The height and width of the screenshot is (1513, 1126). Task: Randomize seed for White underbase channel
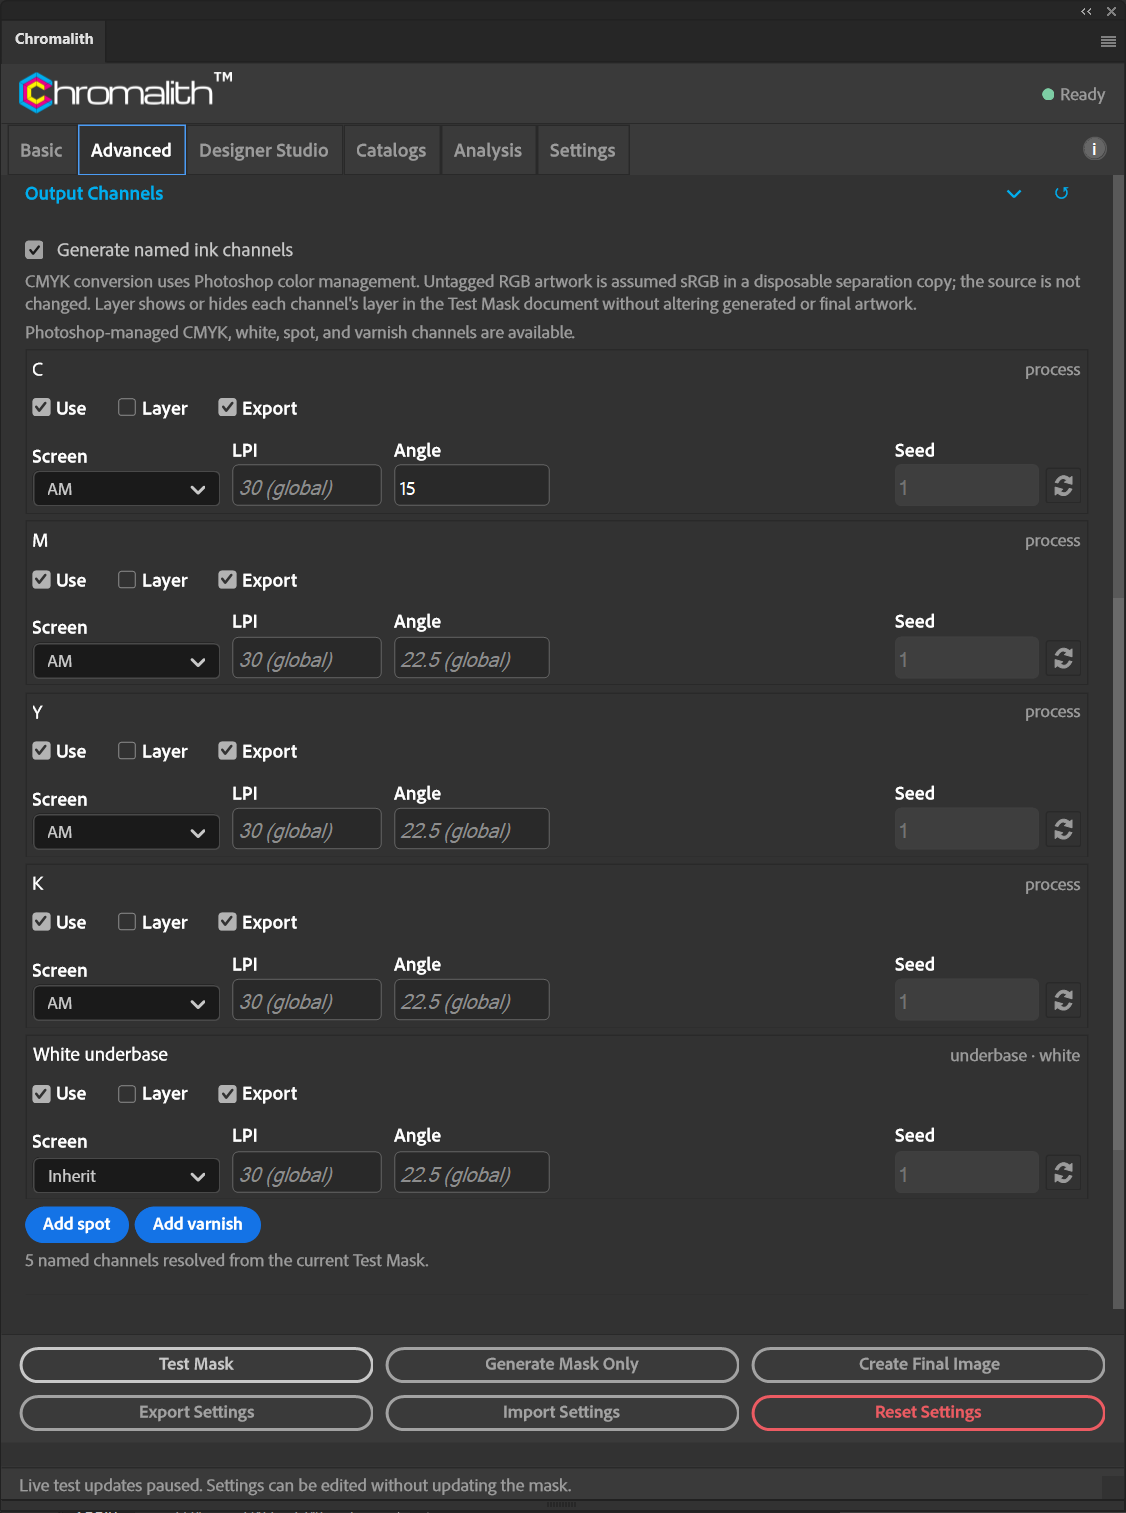click(1064, 1172)
